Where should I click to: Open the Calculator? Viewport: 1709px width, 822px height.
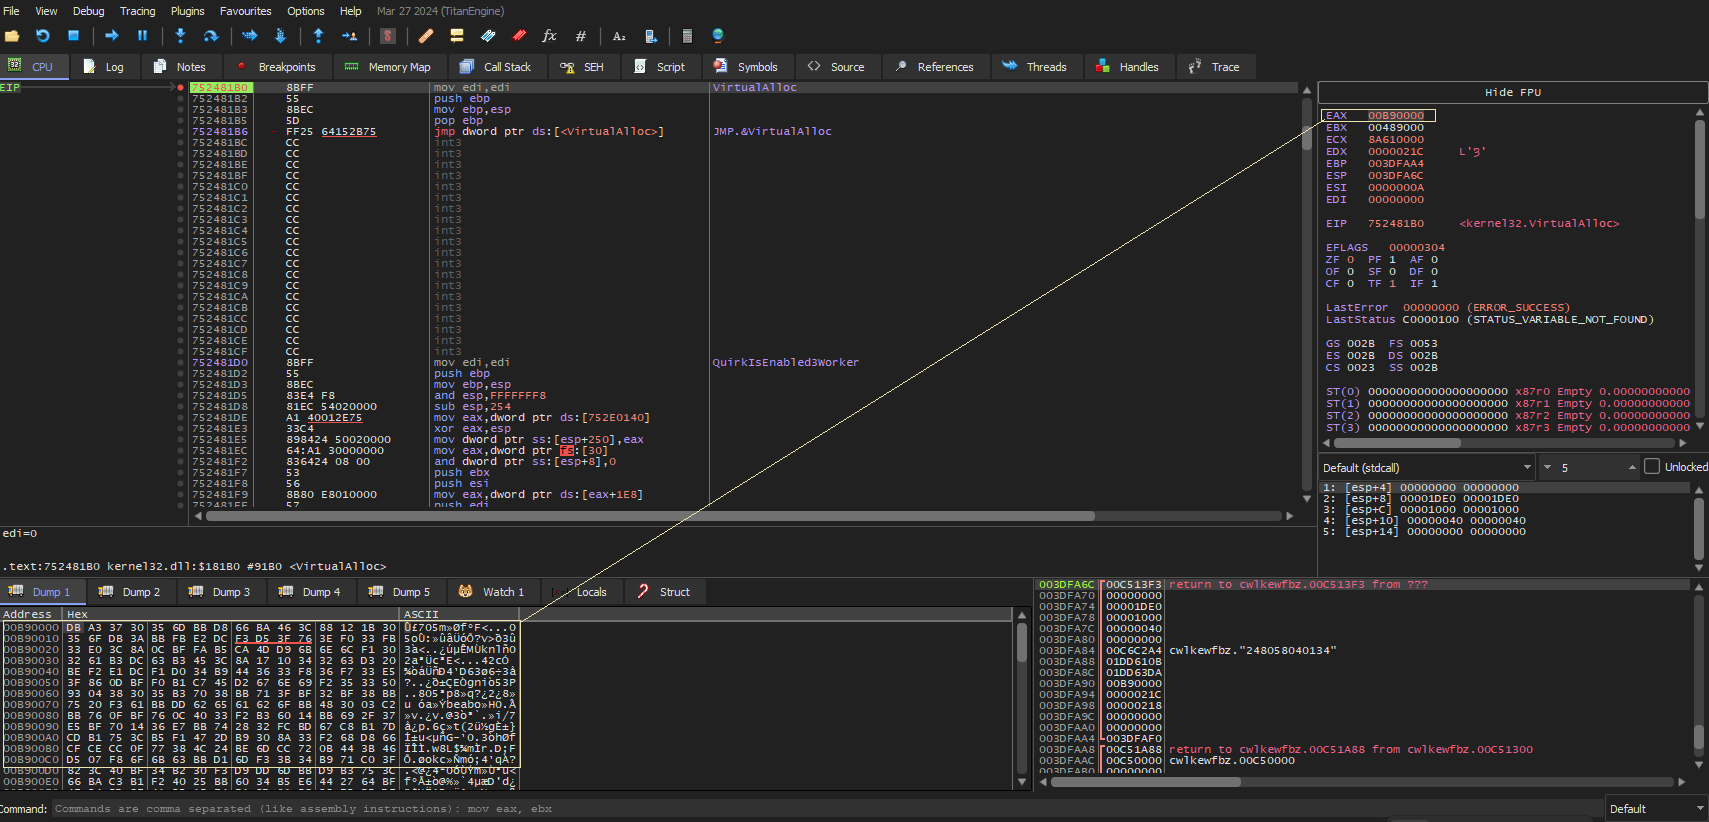coord(687,36)
